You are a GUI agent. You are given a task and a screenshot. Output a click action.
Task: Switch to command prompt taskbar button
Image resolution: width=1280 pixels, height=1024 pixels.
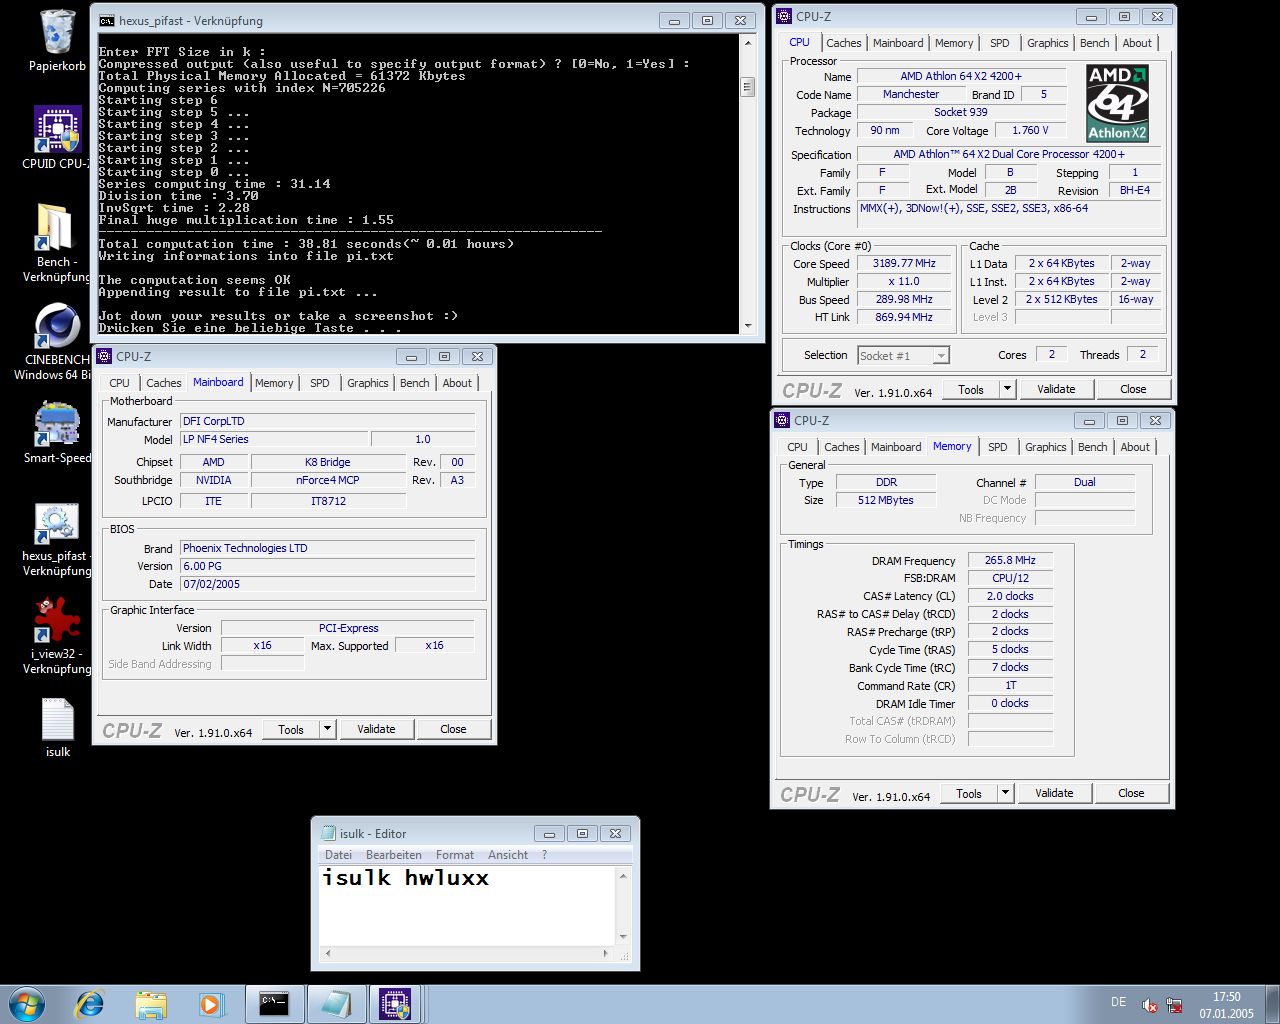coord(275,1003)
